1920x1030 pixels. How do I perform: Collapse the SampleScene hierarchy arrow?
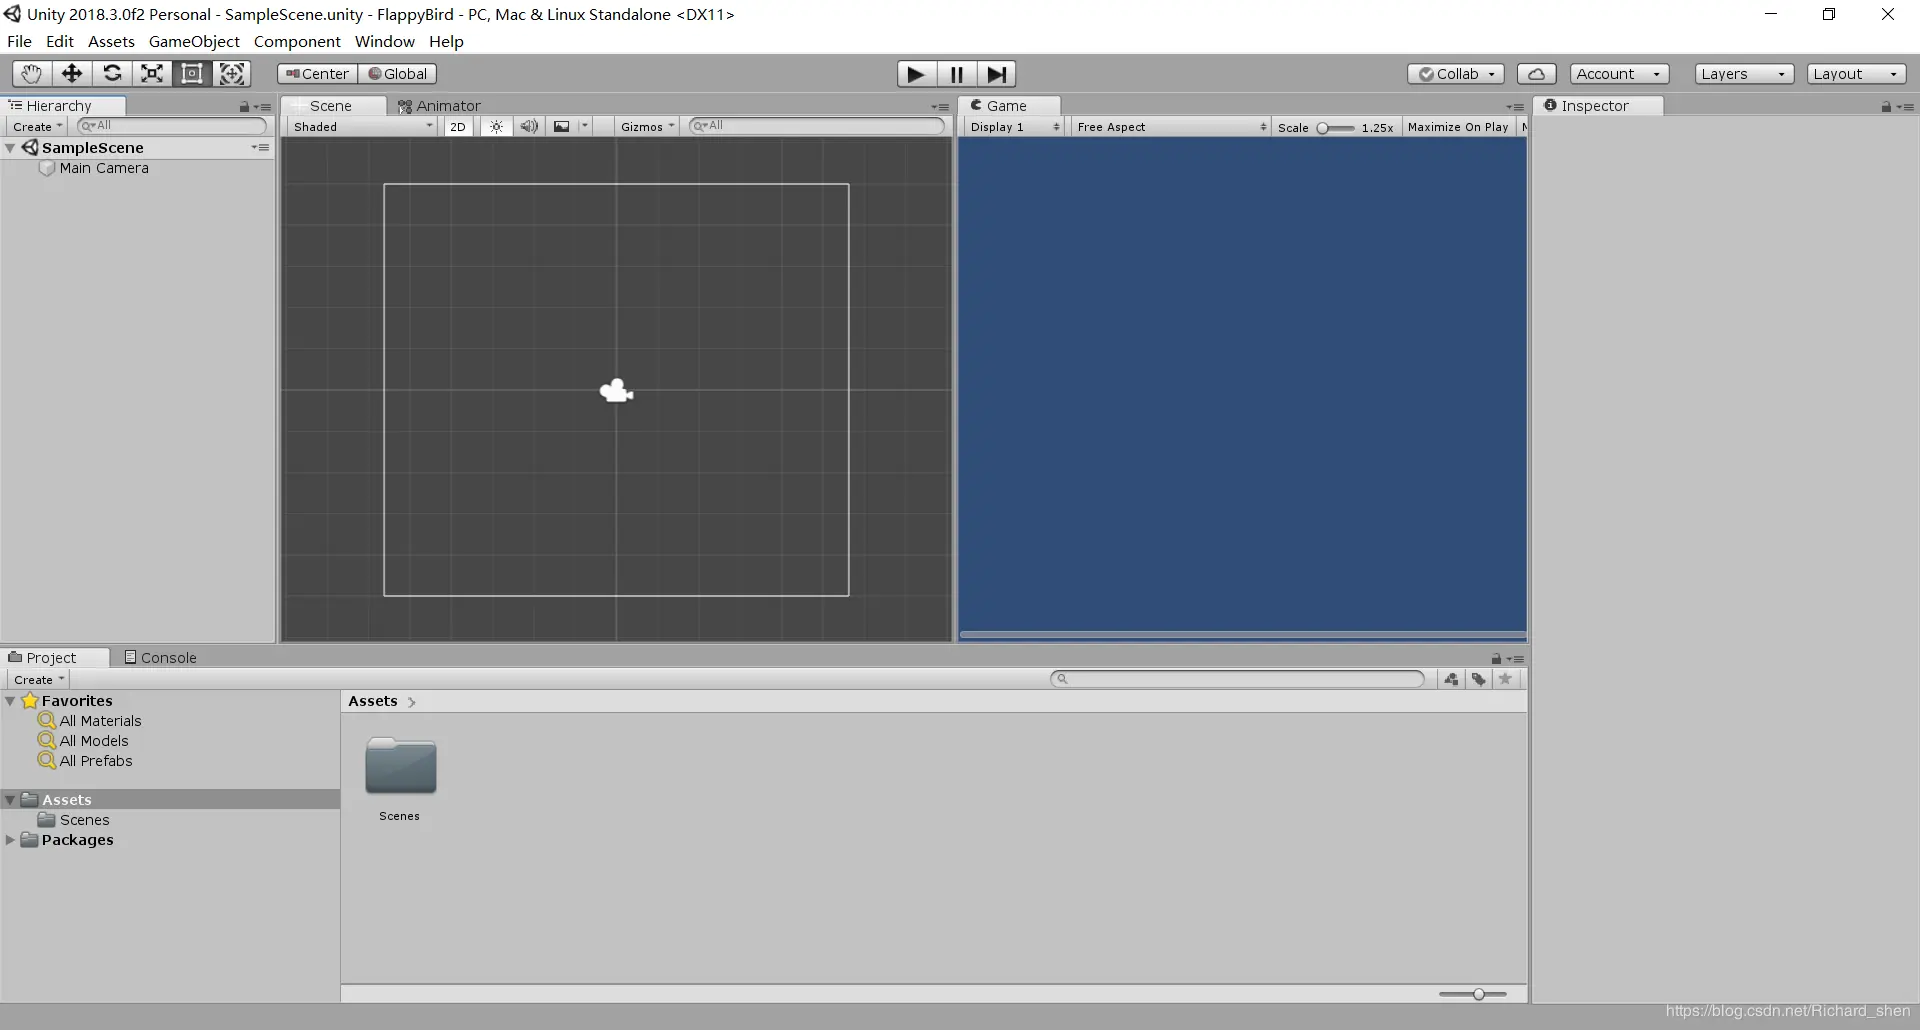[x=10, y=148]
